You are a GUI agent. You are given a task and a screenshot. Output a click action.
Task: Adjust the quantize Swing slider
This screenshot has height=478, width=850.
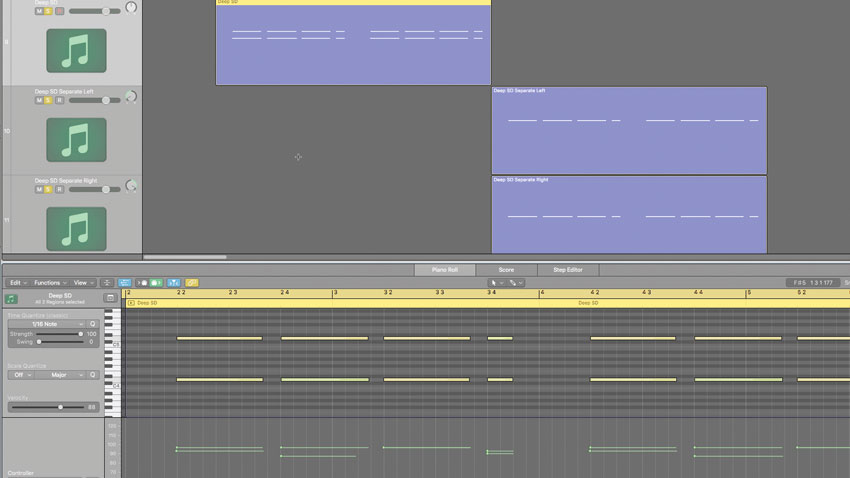(x=60, y=341)
